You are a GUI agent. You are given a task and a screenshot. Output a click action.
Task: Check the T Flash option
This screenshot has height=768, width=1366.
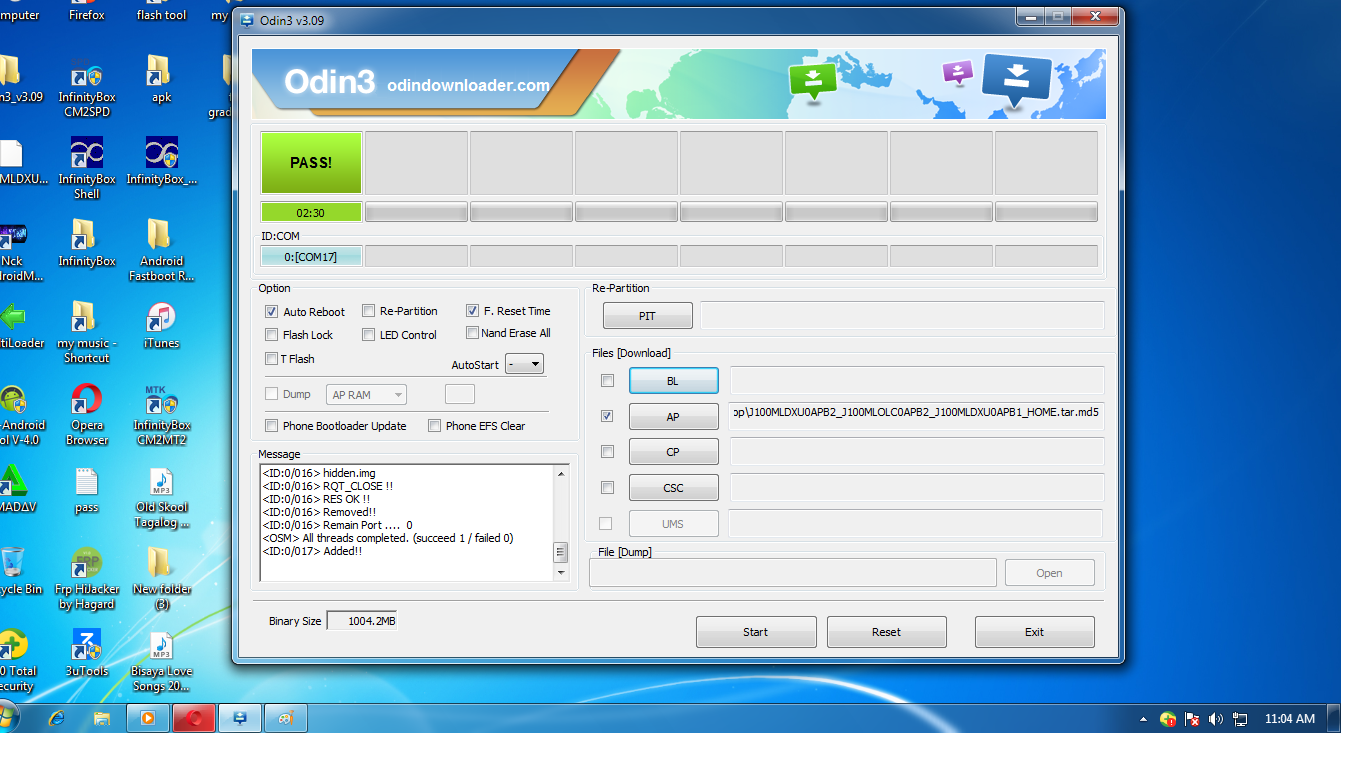pyautogui.click(x=272, y=359)
